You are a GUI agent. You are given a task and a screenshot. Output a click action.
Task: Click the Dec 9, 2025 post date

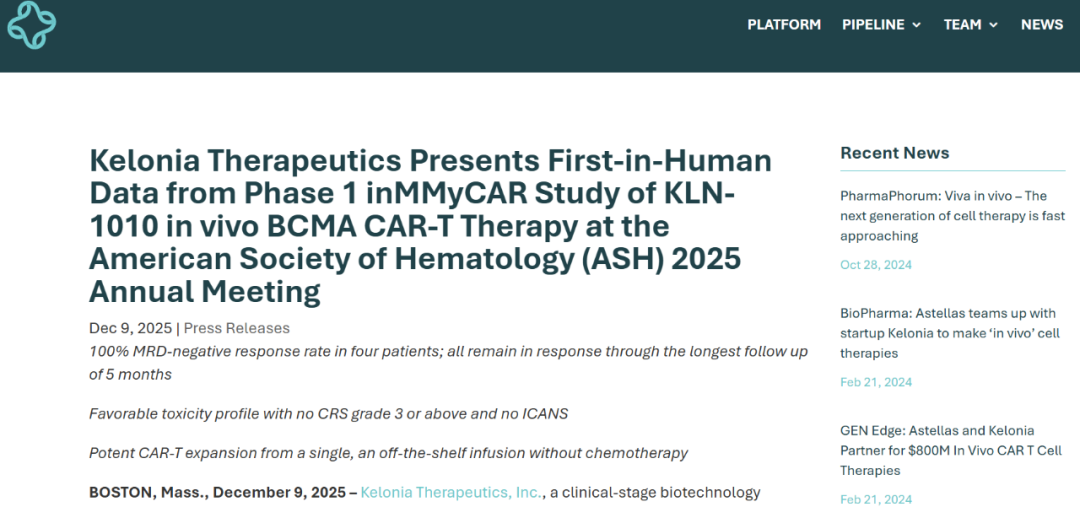(x=131, y=329)
